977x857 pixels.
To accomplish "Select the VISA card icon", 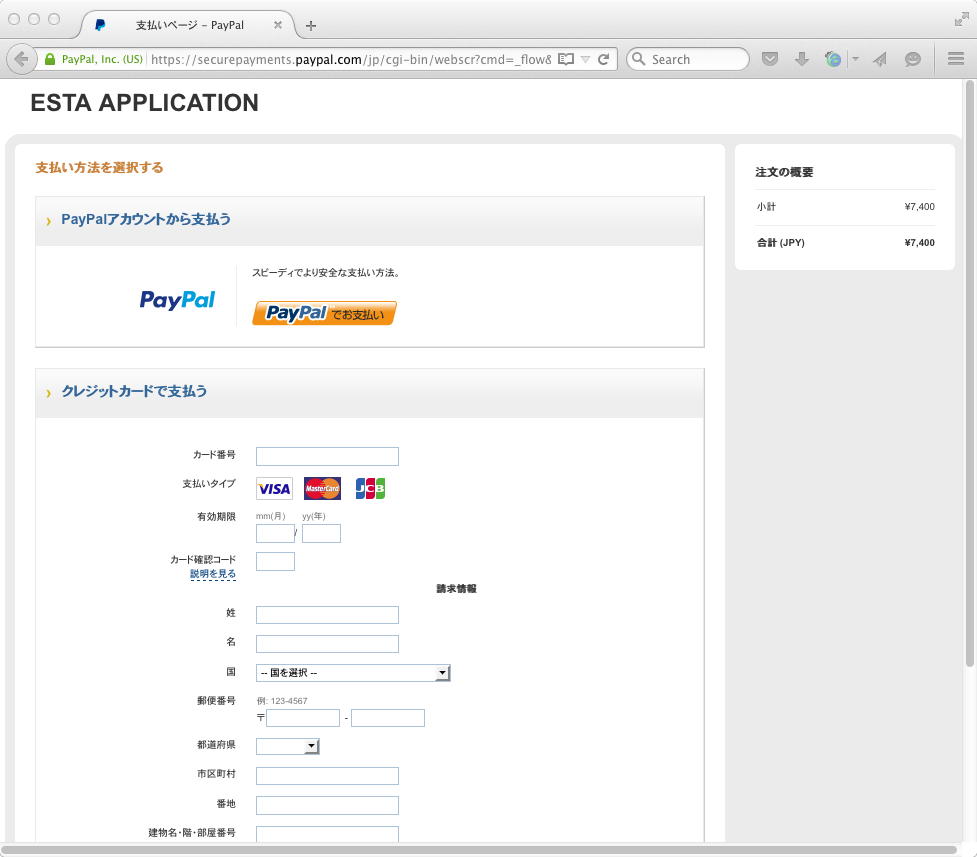I will coord(274,489).
